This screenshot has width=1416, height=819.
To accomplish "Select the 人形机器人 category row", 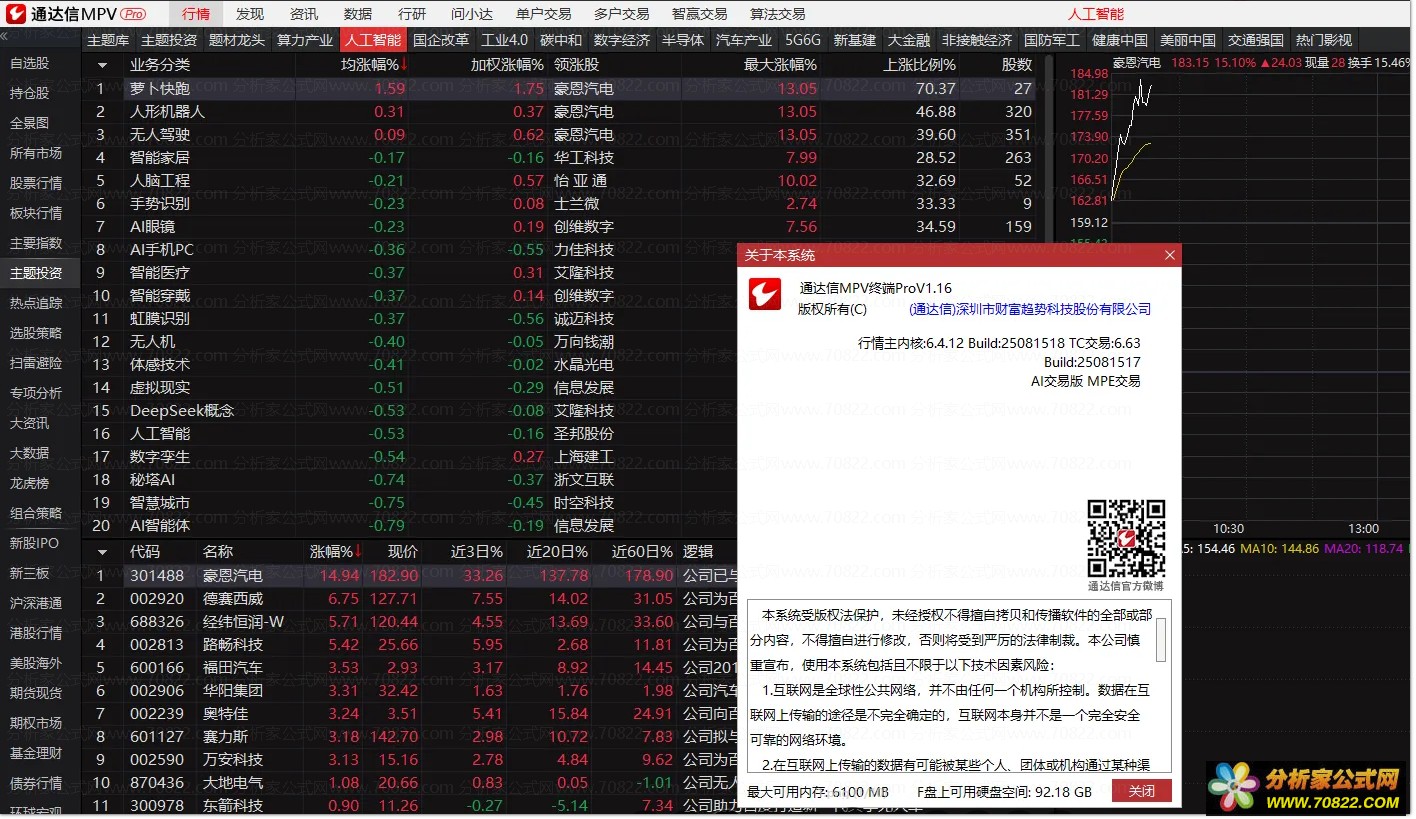I will point(563,111).
